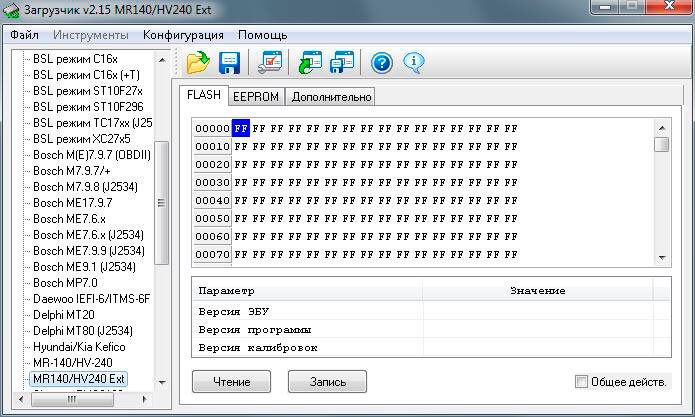
Task: Open the Помощь menu
Action: tap(262, 35)
